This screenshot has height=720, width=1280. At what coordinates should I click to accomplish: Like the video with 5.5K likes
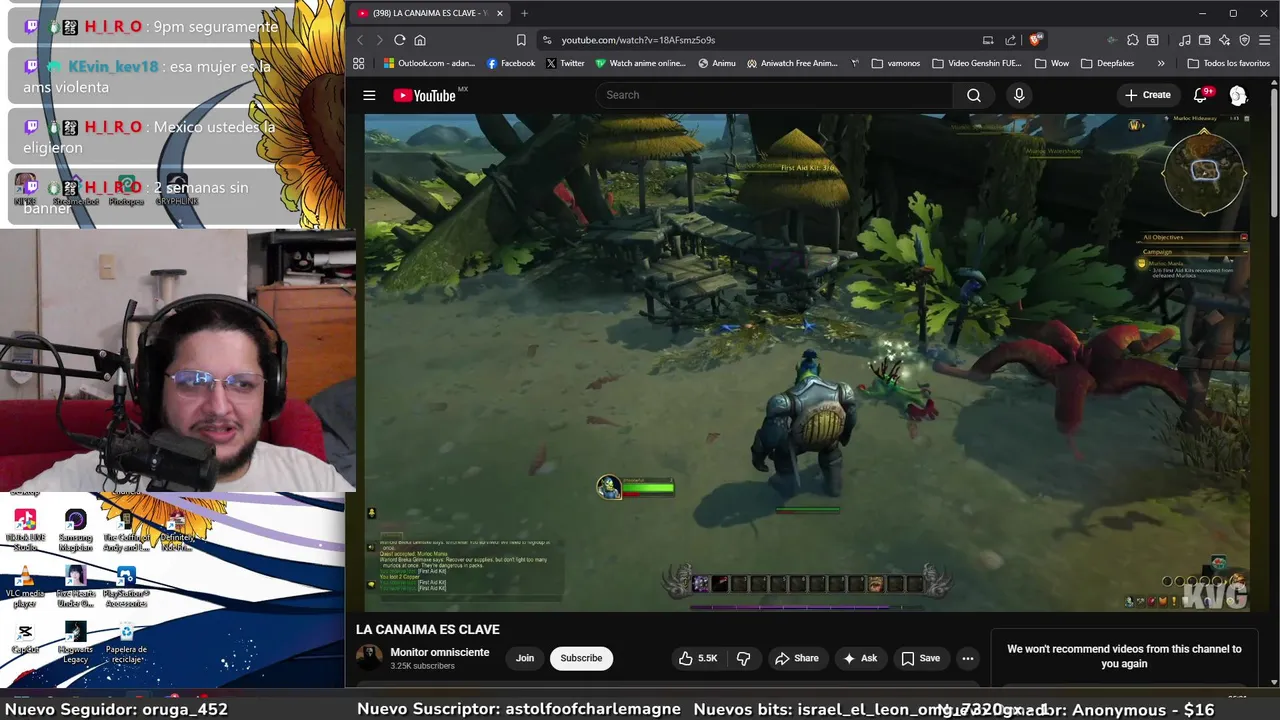click(698, 658)
